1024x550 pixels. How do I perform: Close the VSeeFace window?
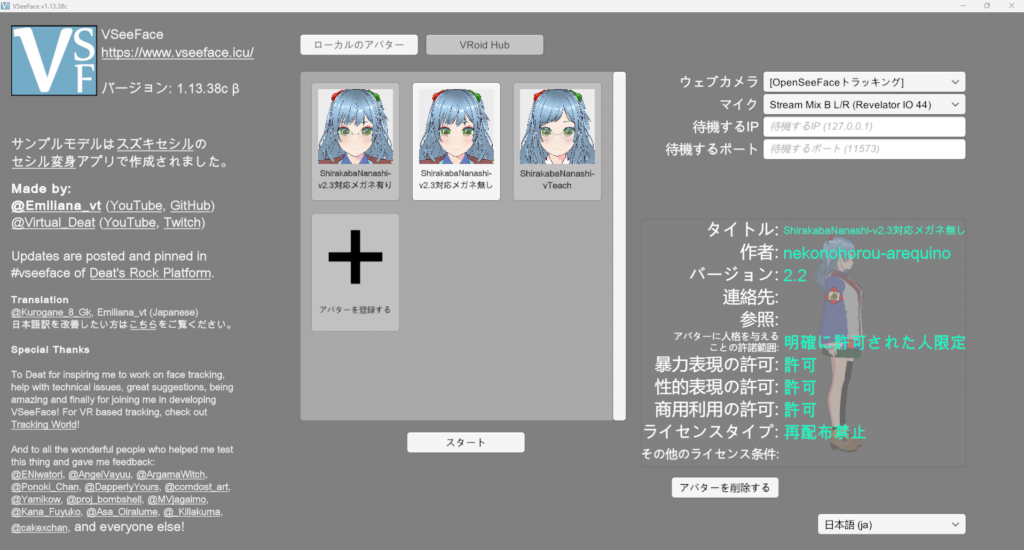point(1012,5)
